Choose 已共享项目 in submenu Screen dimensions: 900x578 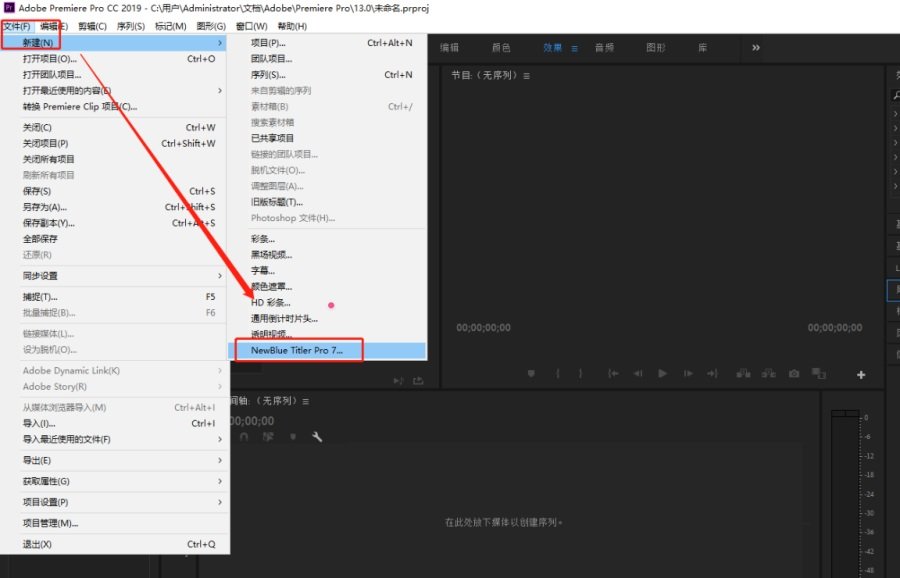coord(327,138)
